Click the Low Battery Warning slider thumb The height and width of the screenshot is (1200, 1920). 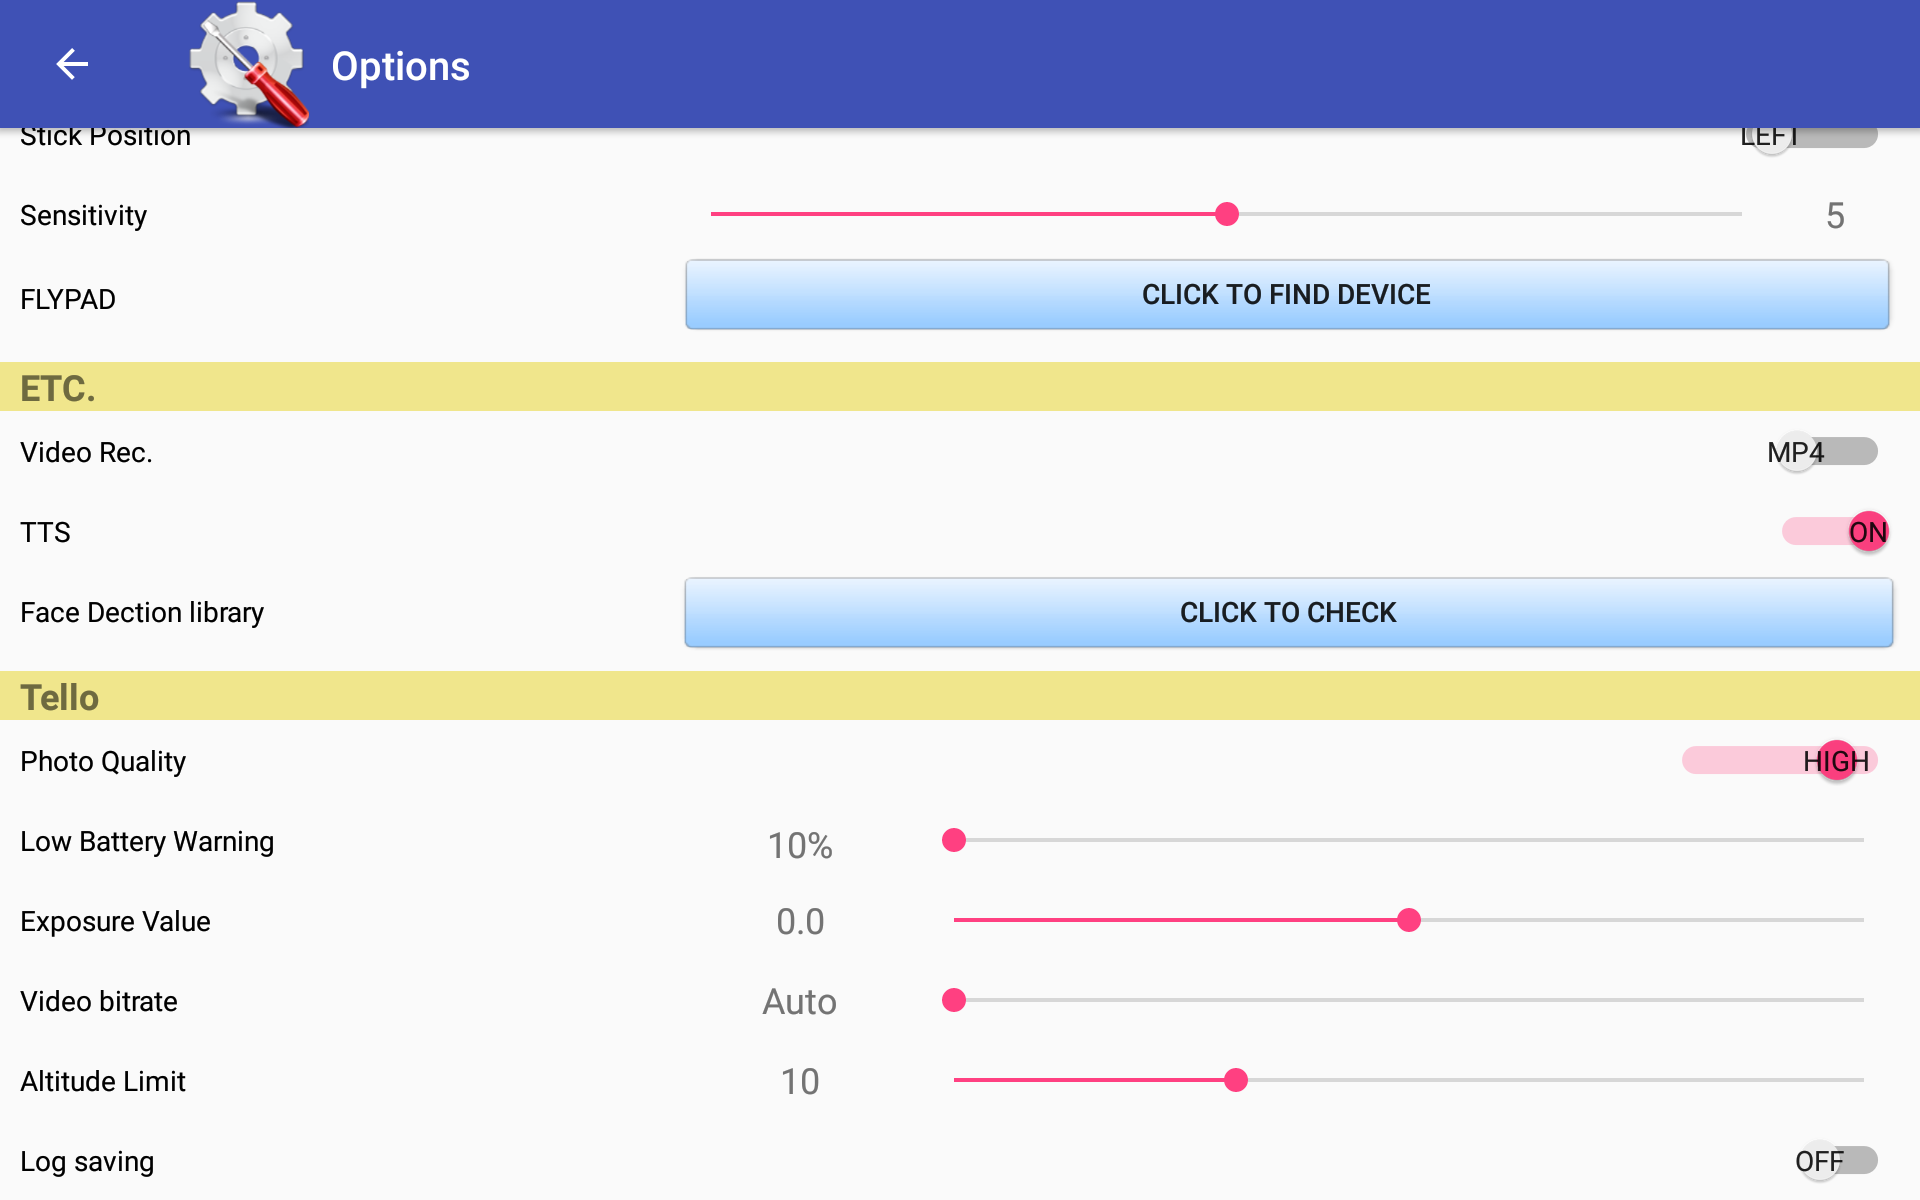(x=954, y=840)
